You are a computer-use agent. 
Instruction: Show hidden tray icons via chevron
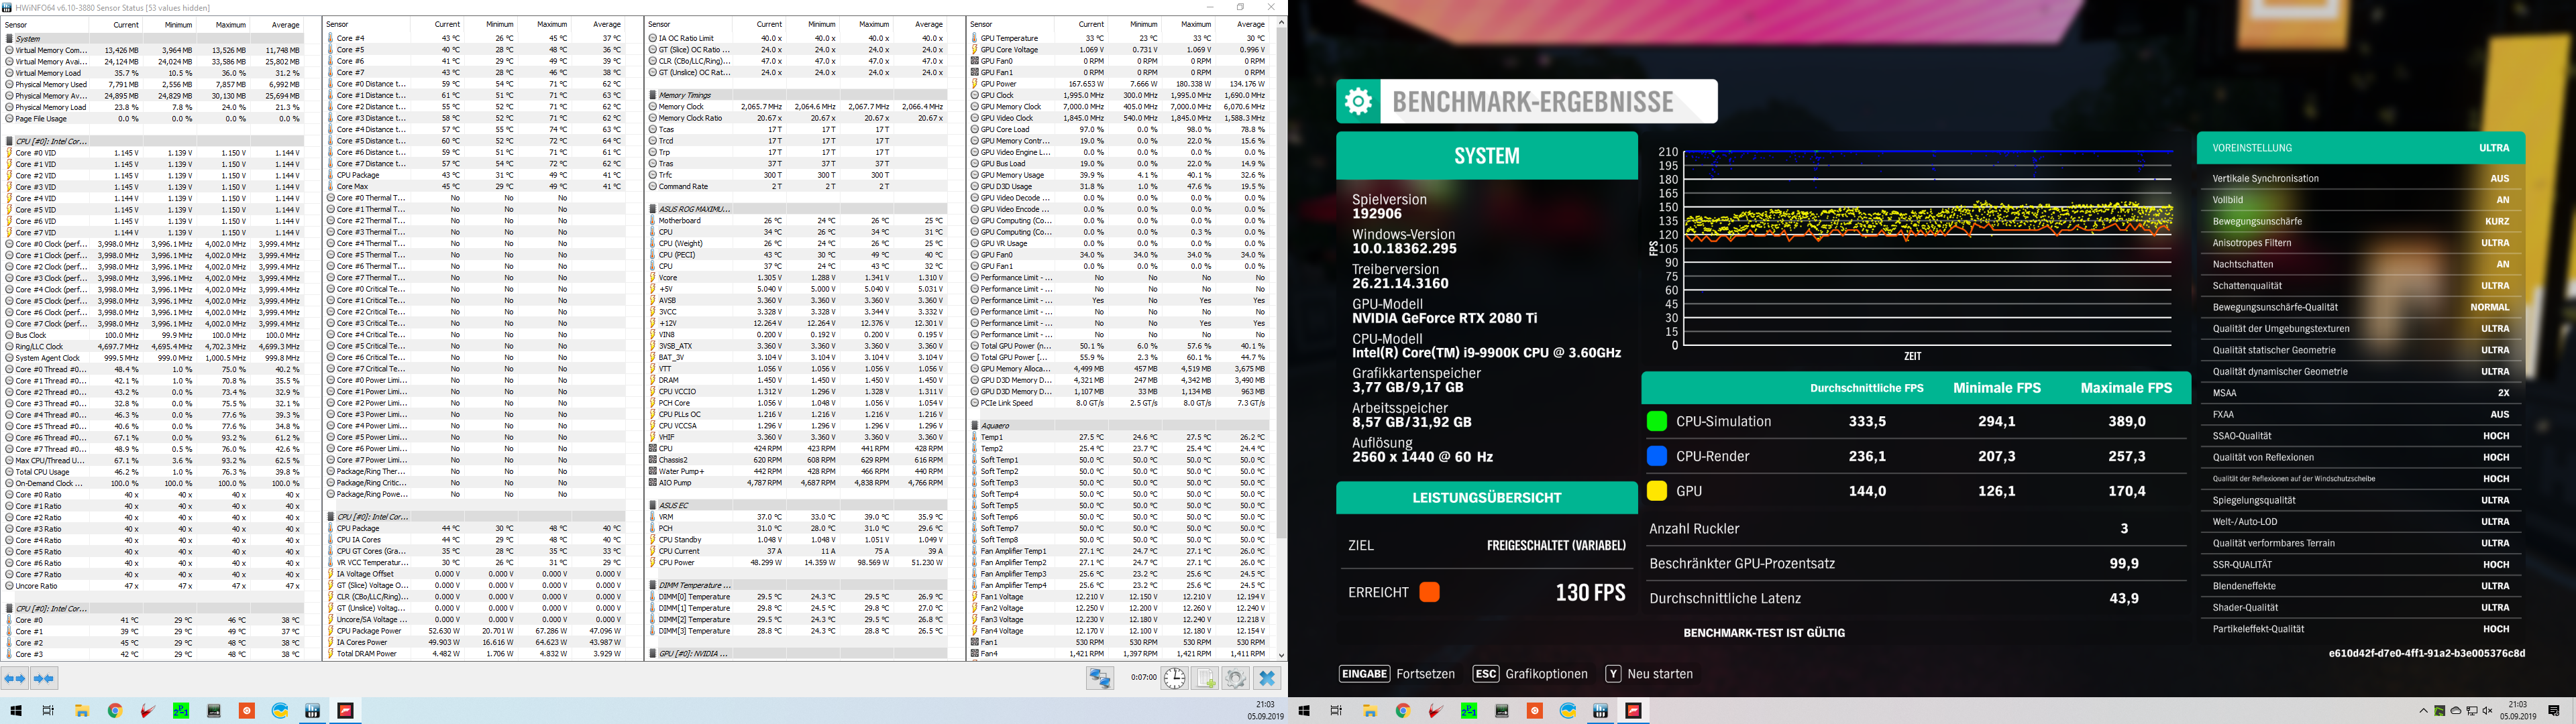2423,711
